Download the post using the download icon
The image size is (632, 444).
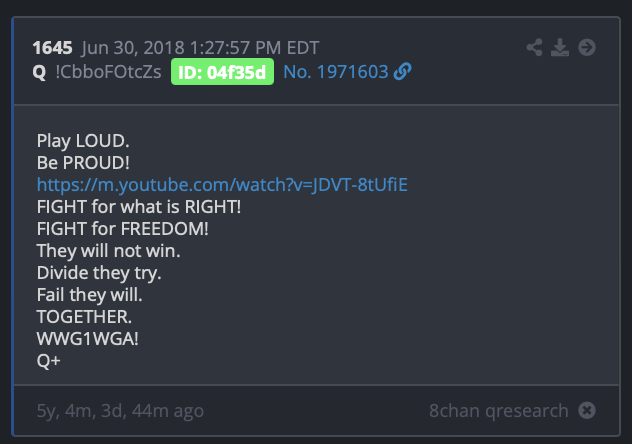click(560, 48)
